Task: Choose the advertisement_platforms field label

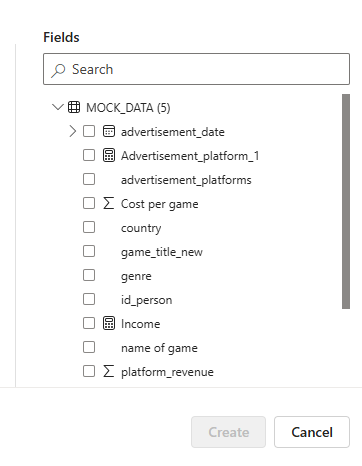Action: pos(186,180)
